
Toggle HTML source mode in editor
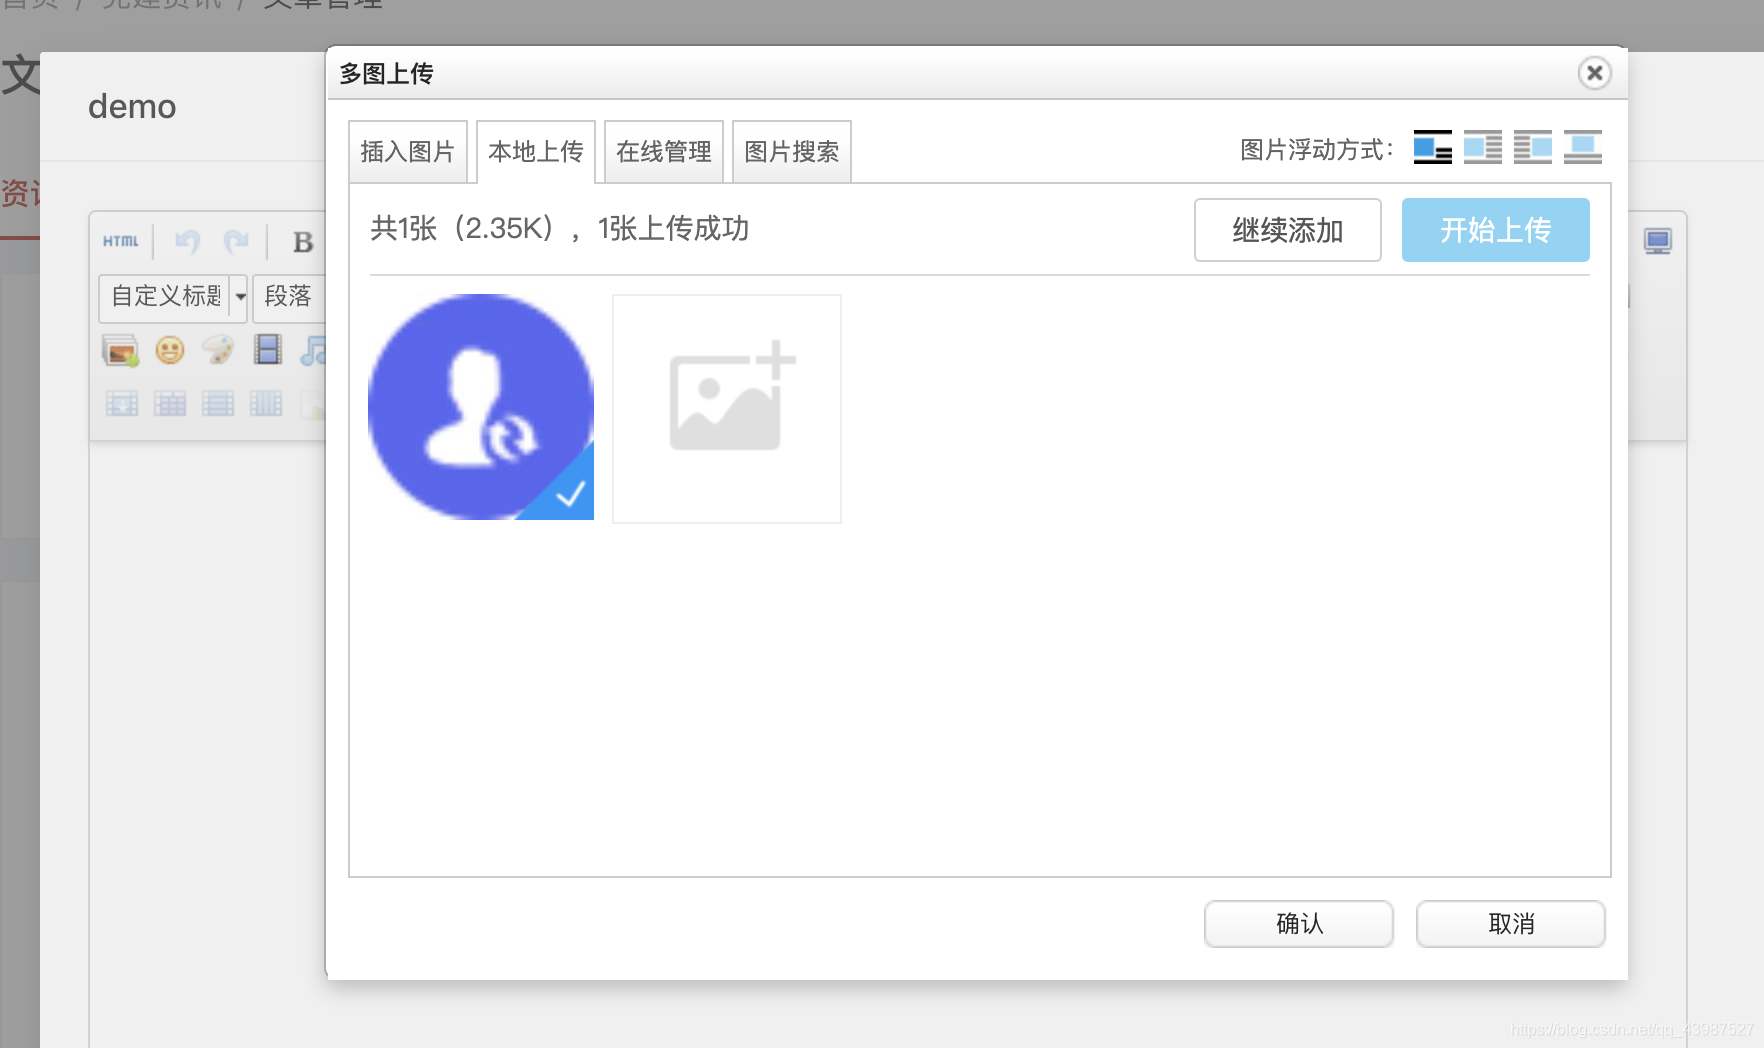click(121, 241)
